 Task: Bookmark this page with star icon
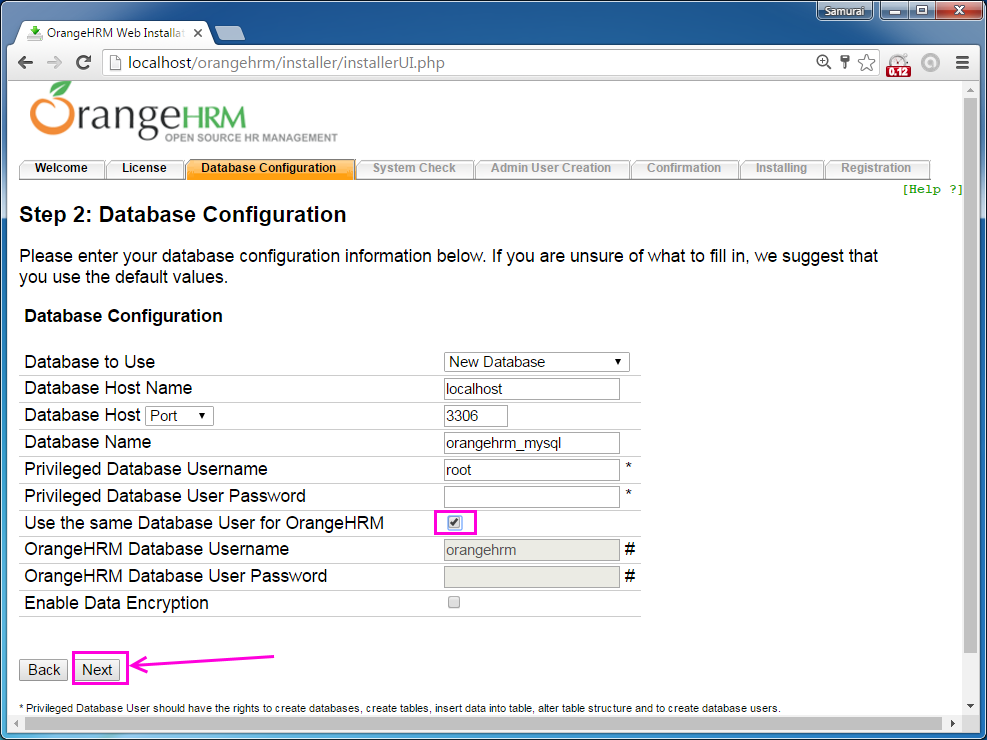(867, 62)
